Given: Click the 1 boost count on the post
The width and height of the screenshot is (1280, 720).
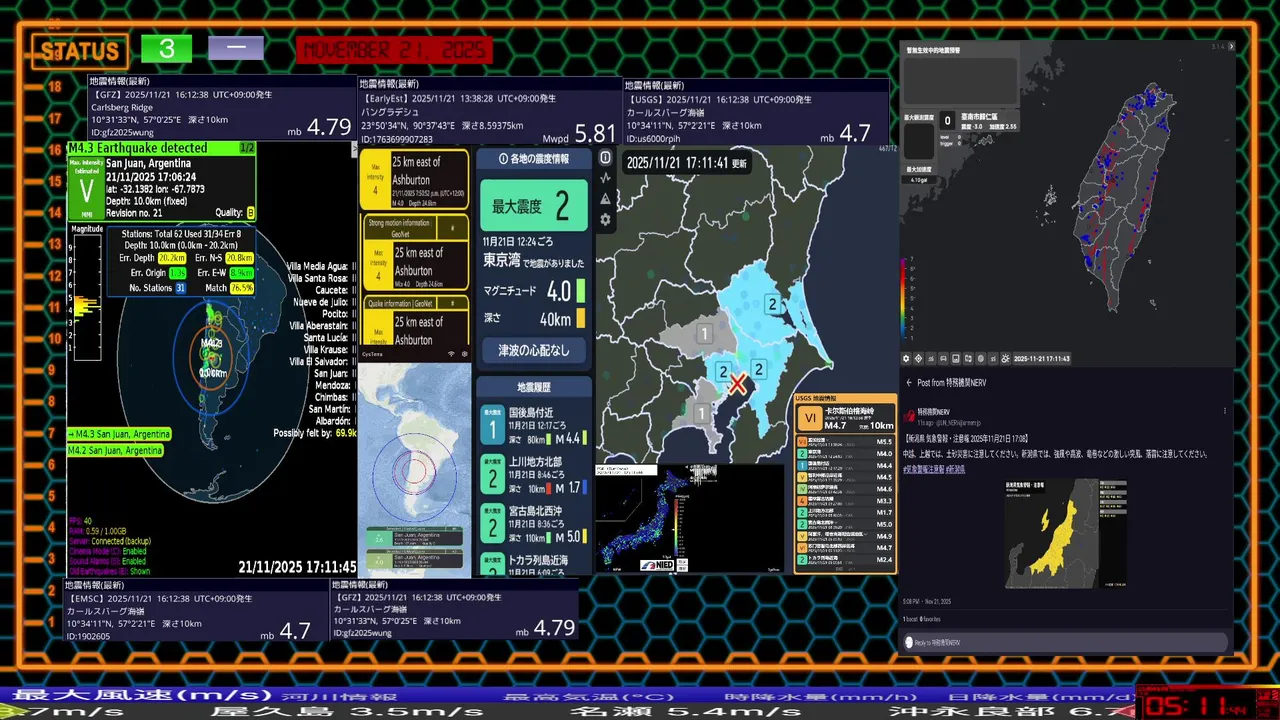Looking at the screenshot, I should click(912, 621).
